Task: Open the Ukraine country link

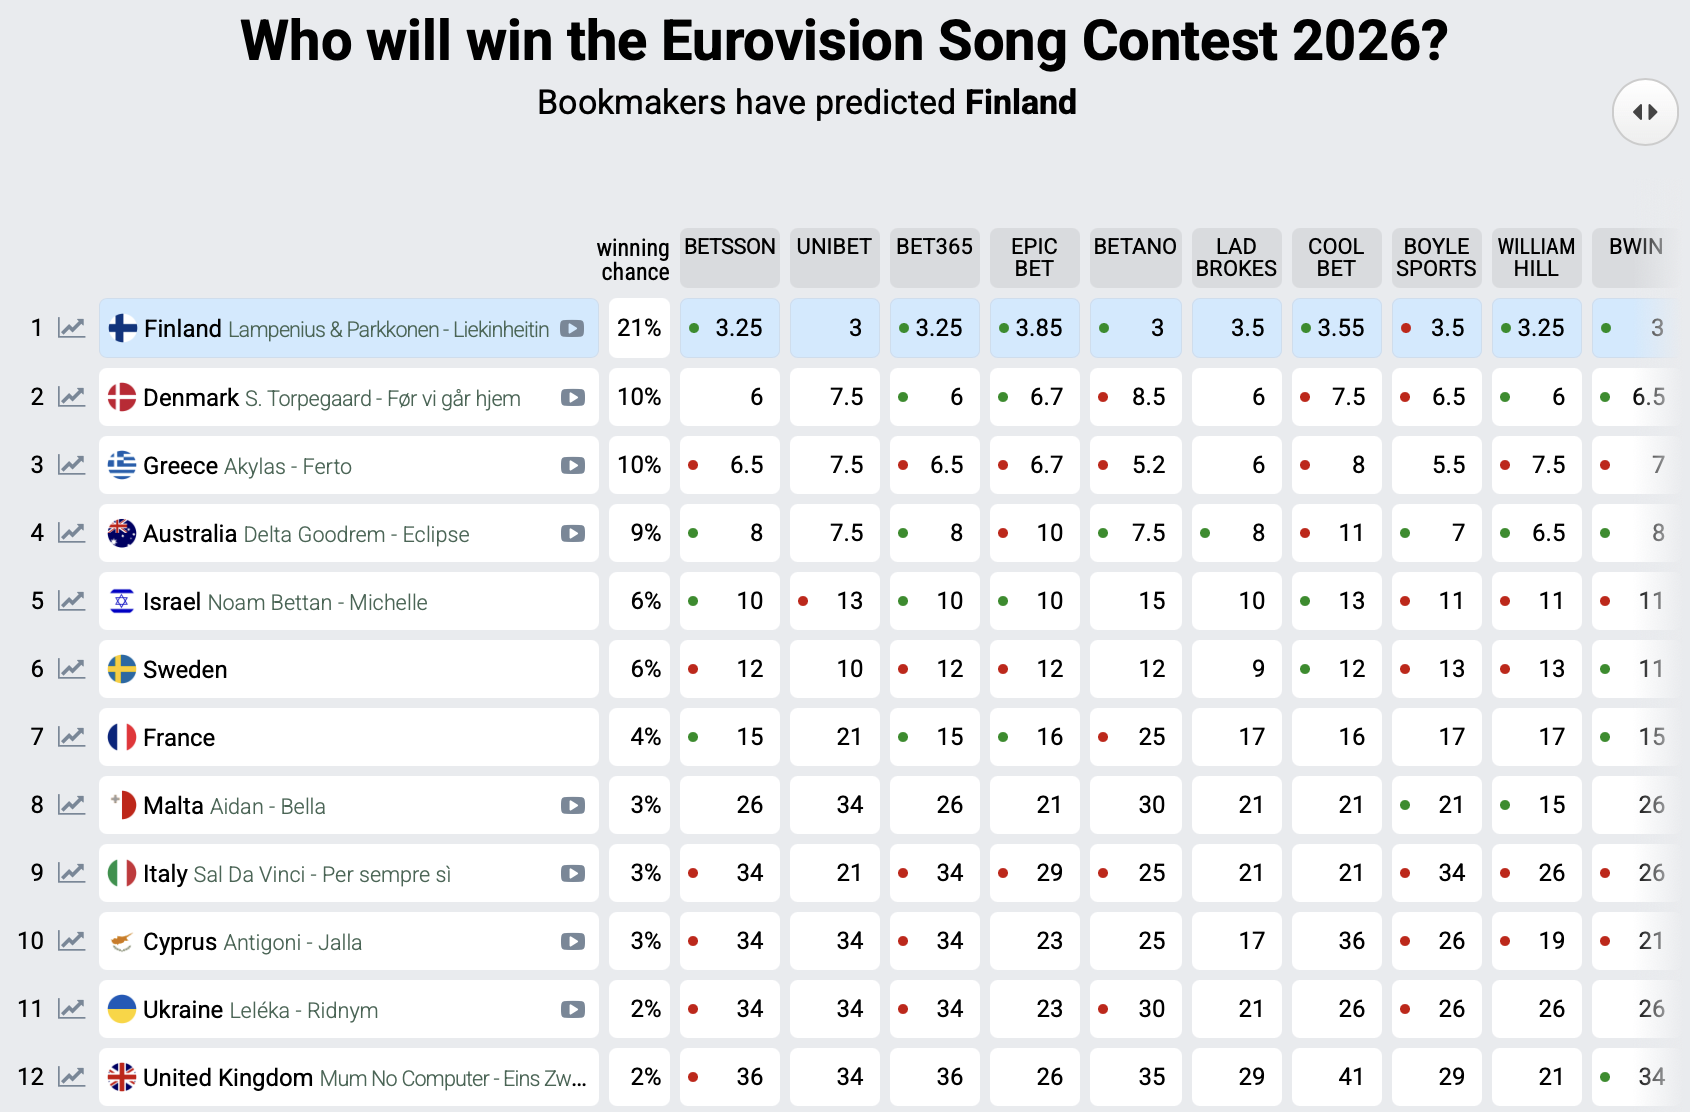Action: coord(183,1010)
